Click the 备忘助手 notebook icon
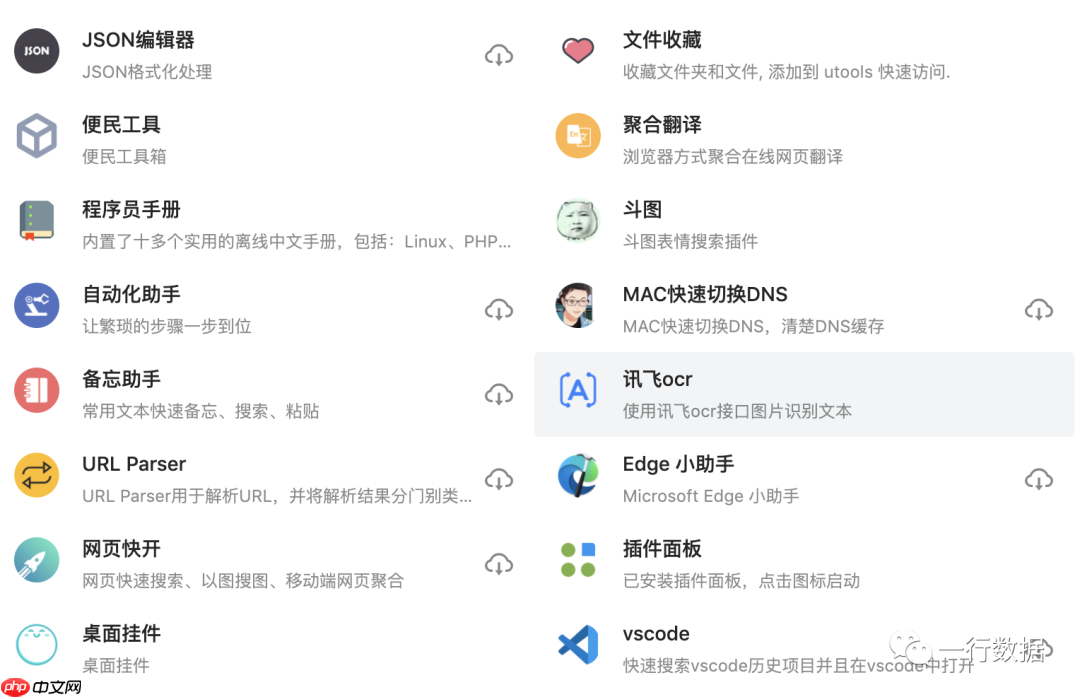The image size is (1080, 697). pos(36,390)
